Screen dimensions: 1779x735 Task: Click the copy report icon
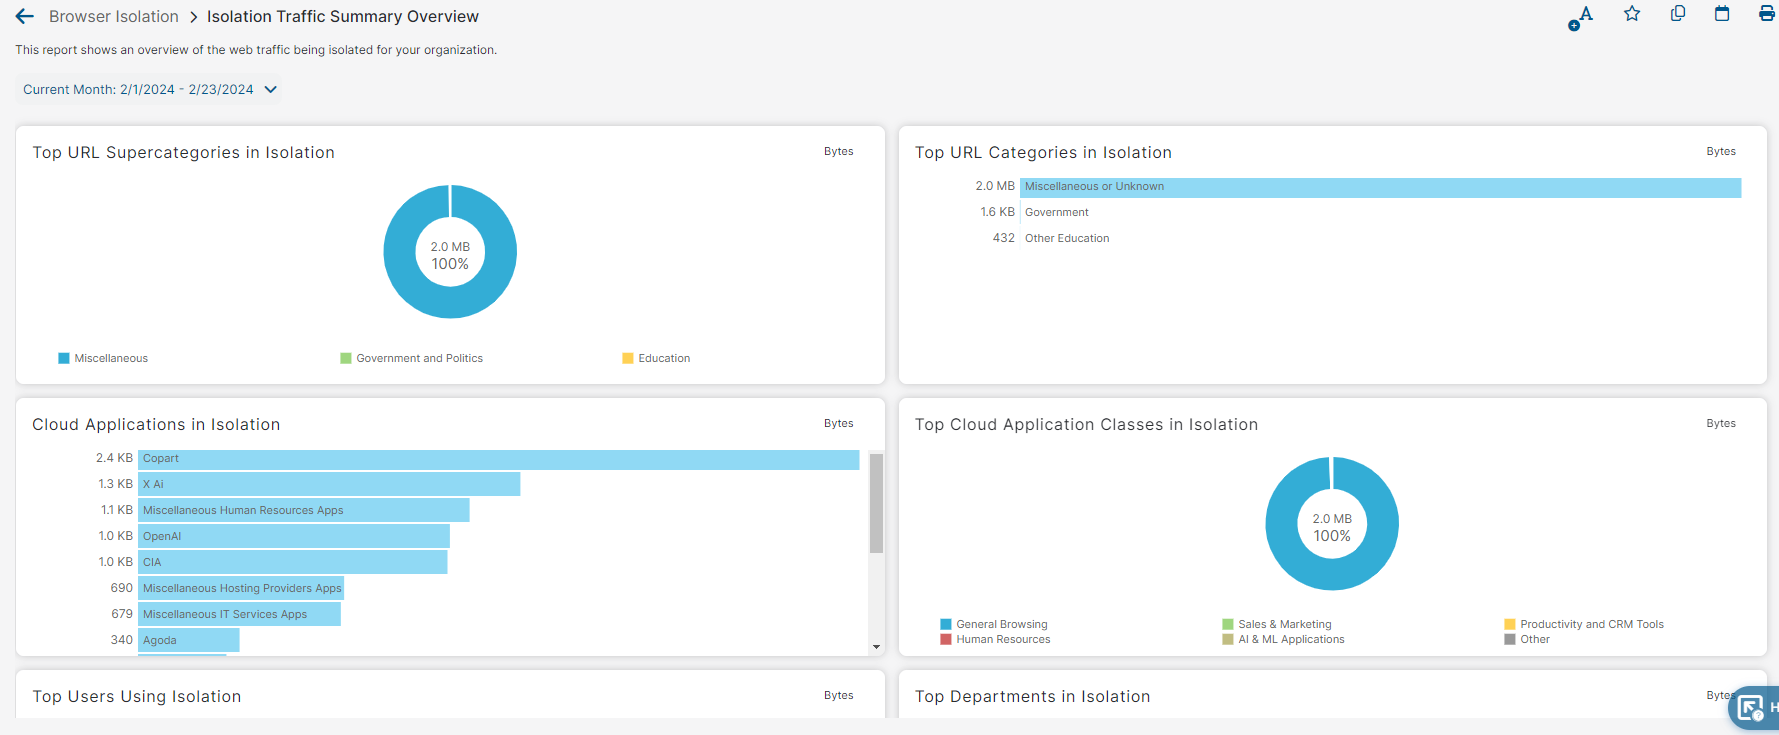click(x=1678, y=14)
